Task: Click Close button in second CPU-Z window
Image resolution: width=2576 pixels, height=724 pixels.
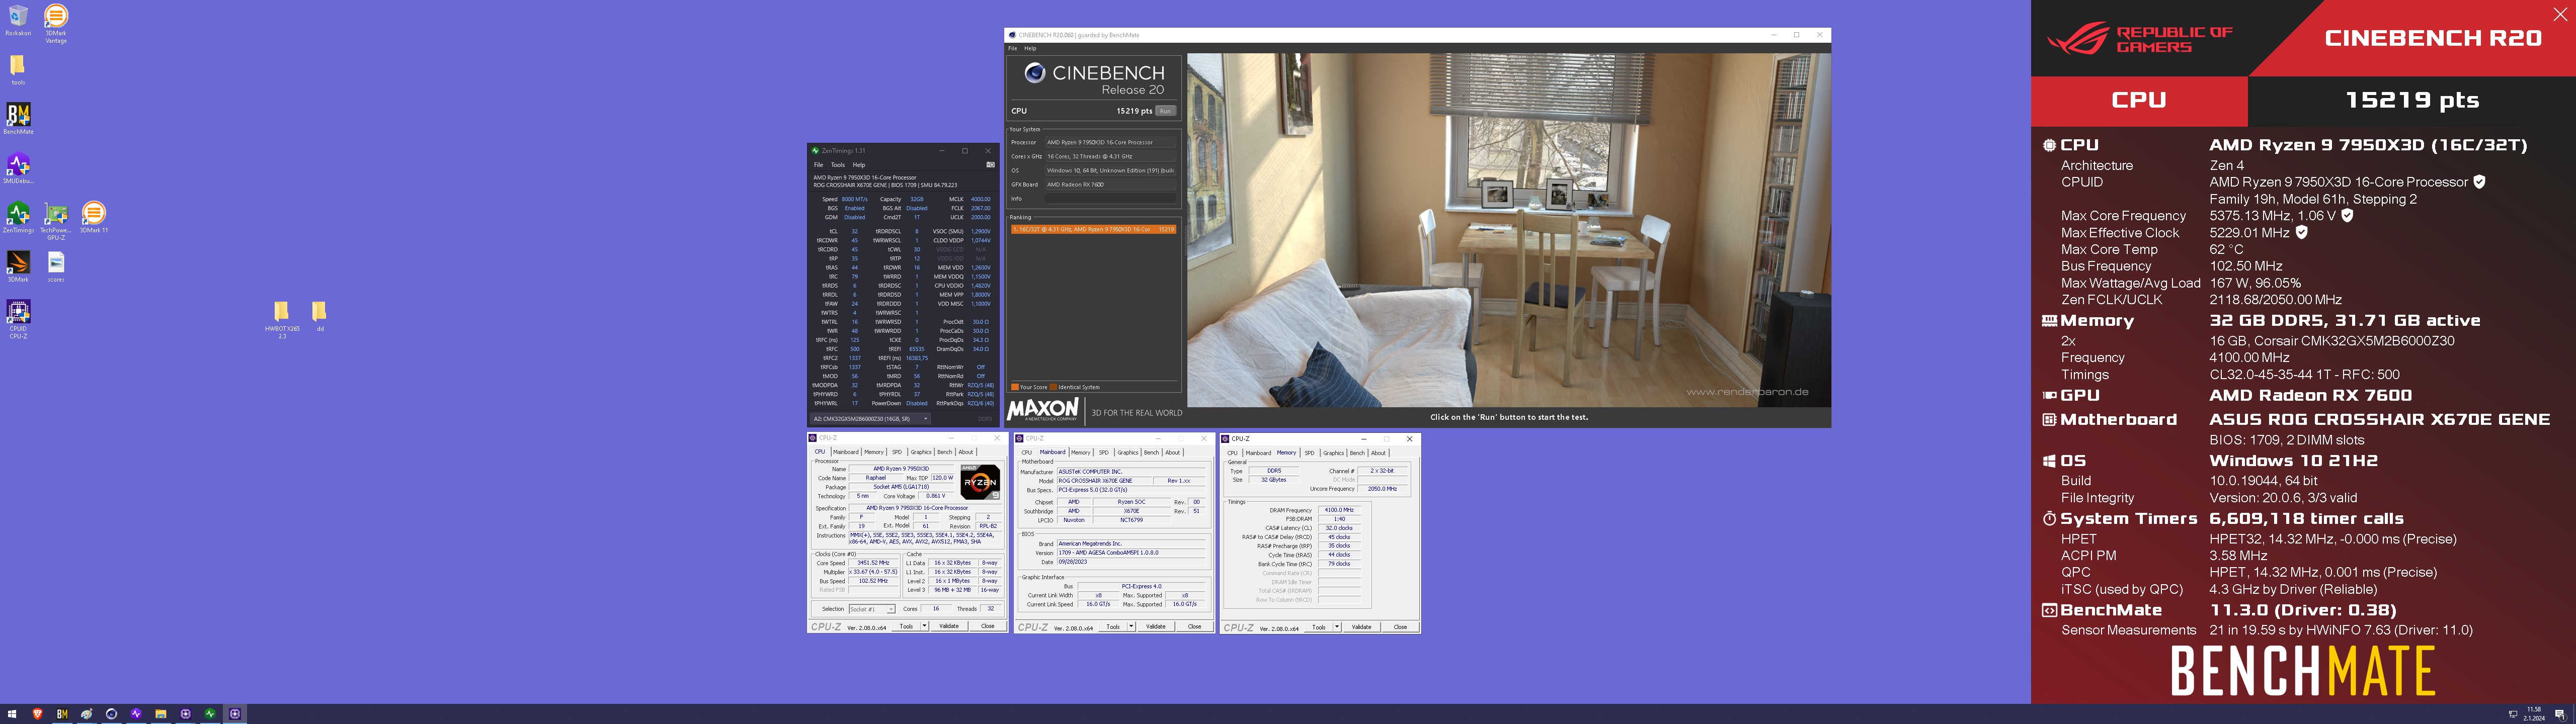Action: click(x=1195, y=626)
